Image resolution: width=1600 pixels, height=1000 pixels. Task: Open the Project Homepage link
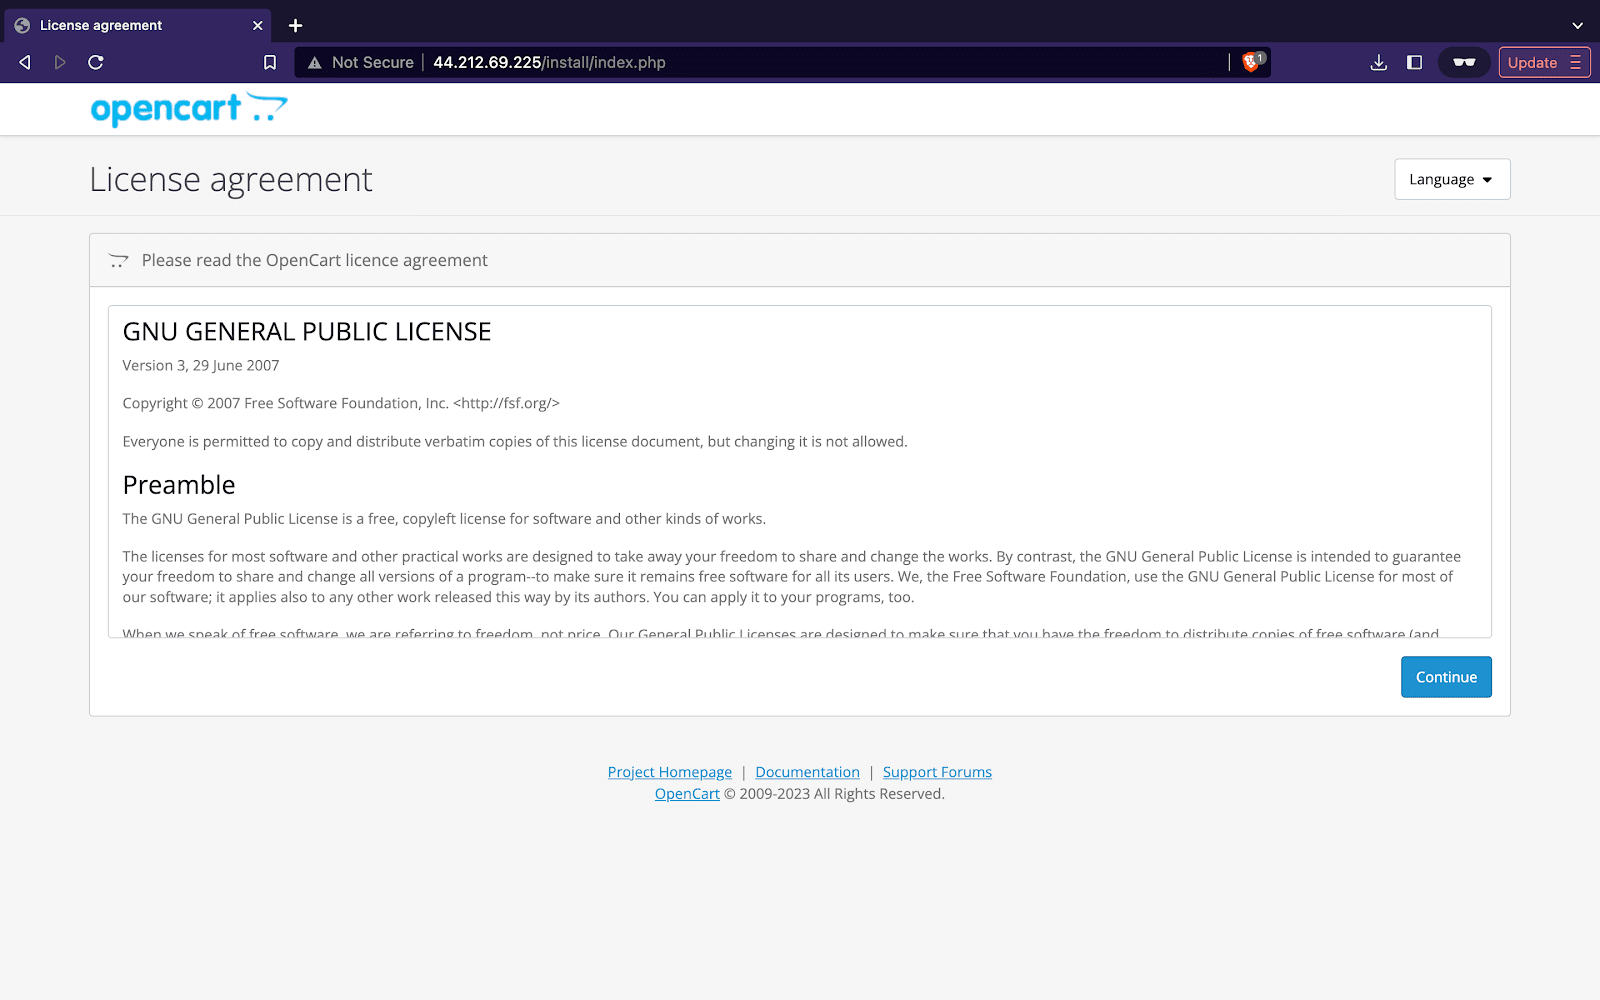[670, 772]
